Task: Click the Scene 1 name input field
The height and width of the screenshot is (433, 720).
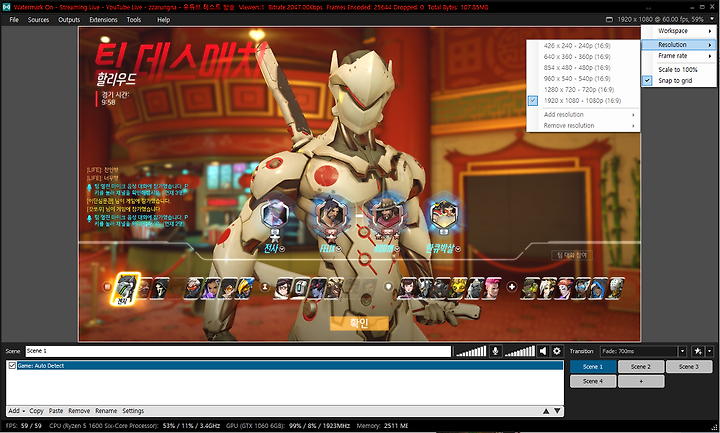Action: click(238, 351)
